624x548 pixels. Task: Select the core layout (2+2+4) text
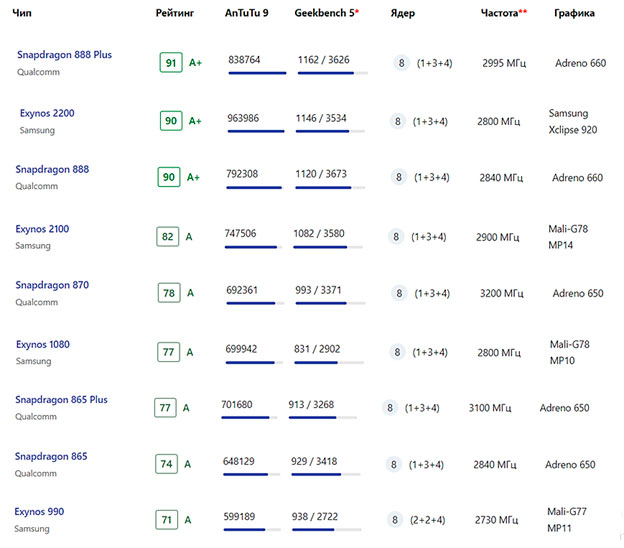tap(428, 520)
